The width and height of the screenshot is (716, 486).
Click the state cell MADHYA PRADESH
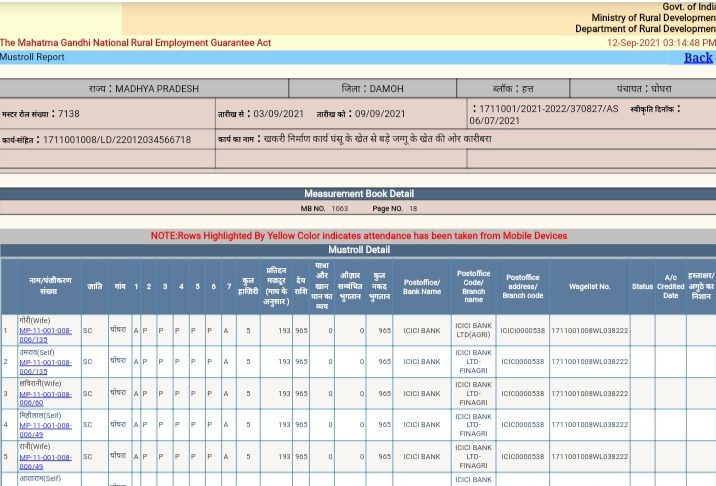coord(144,89)
